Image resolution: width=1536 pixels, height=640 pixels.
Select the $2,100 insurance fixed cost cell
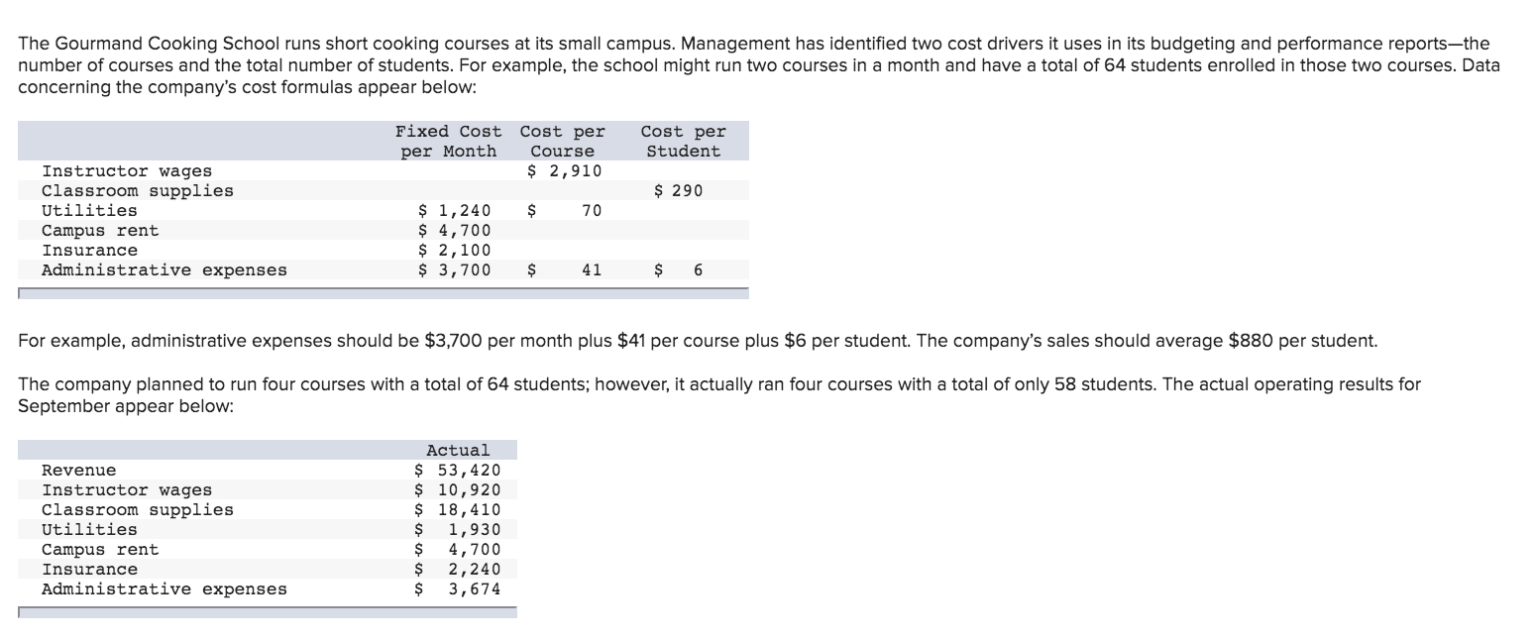click(454, 250)
